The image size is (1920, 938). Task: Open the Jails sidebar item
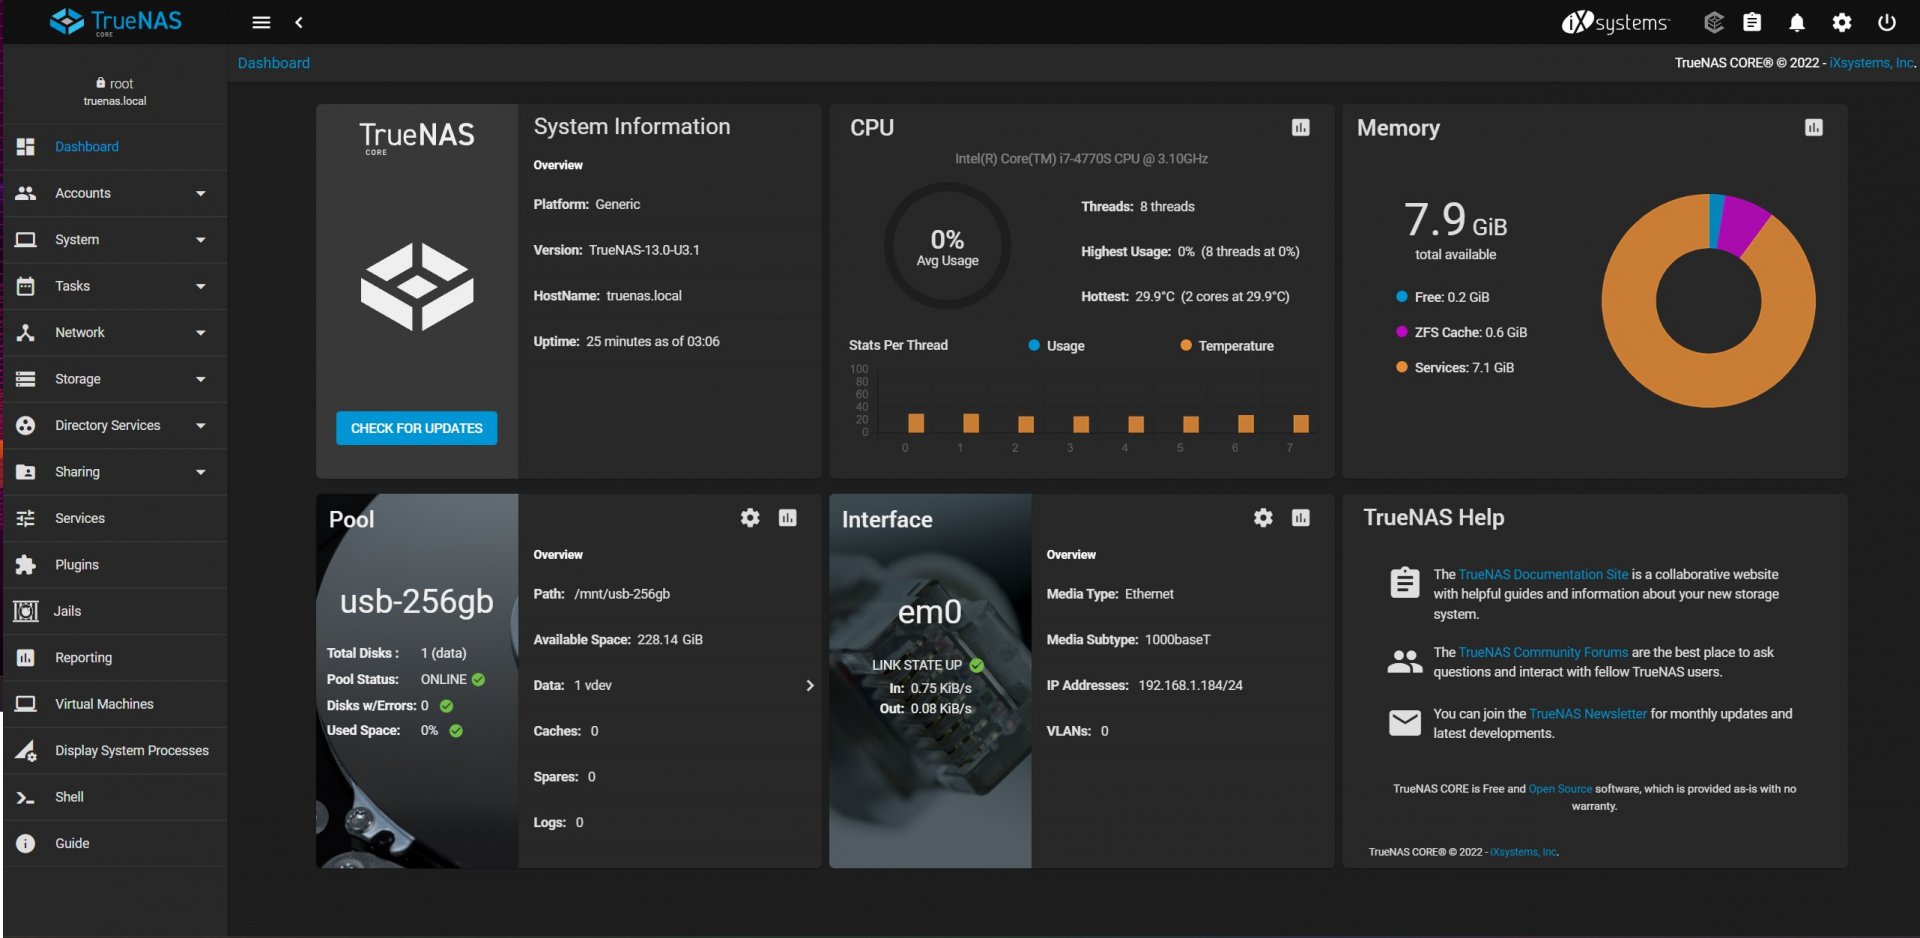(115, 611)
